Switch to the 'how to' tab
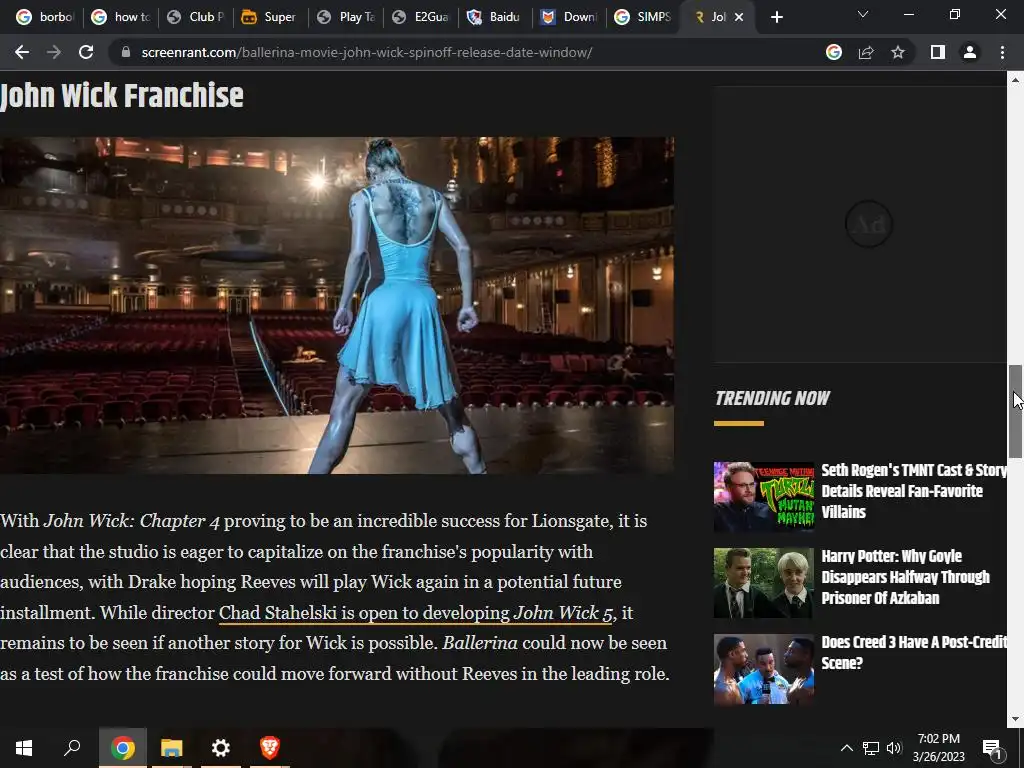The width and height of the screenshot is (1024, 768). [x=121, y=17]
